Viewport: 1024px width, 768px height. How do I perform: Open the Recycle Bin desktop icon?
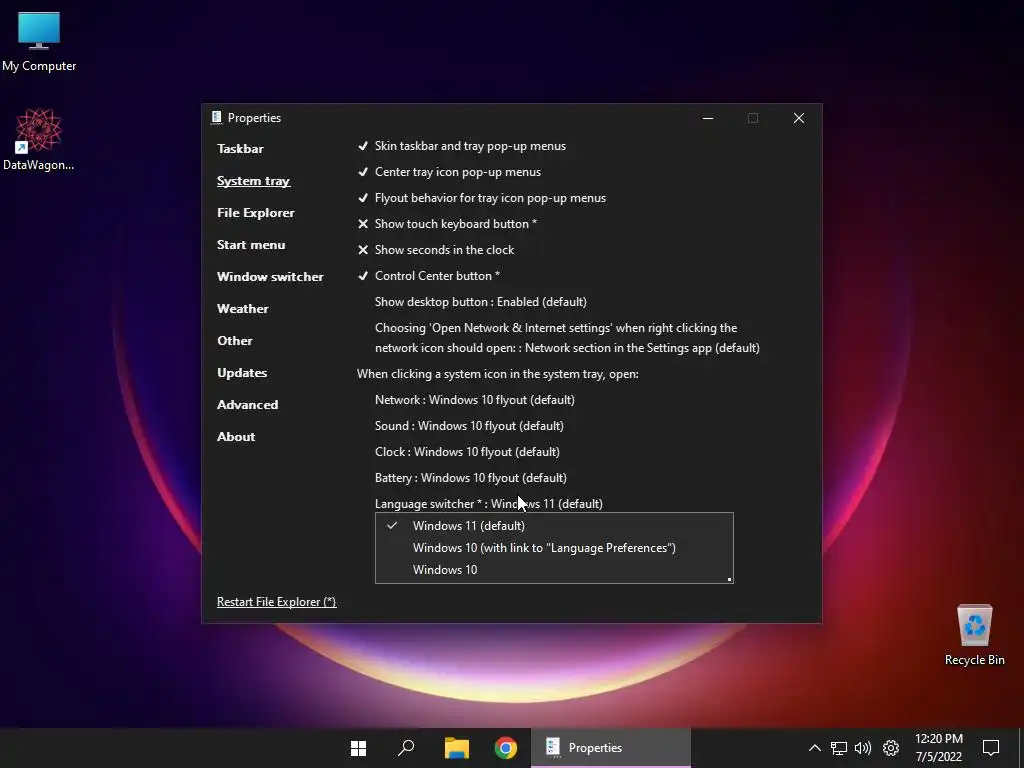tap(974, 634)
